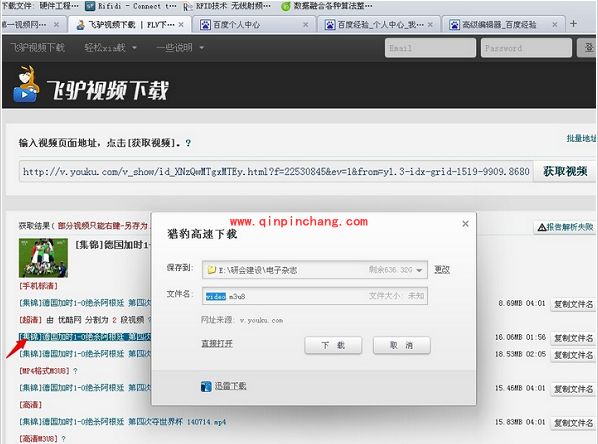The image size is (598, 444).
Task: Click the folder icon in the 保存到 field
Action: [x=212, y=270]
